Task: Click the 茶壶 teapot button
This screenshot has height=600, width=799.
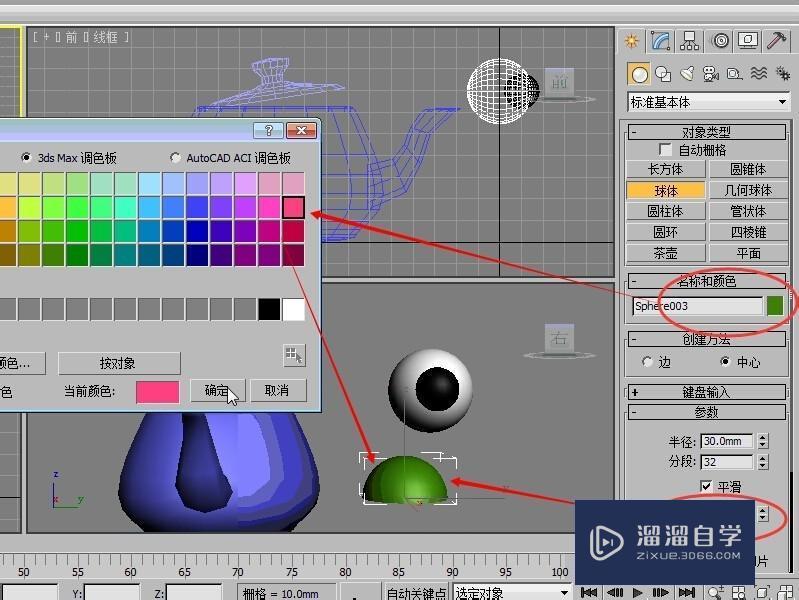Action: click(x=665, y=253)
